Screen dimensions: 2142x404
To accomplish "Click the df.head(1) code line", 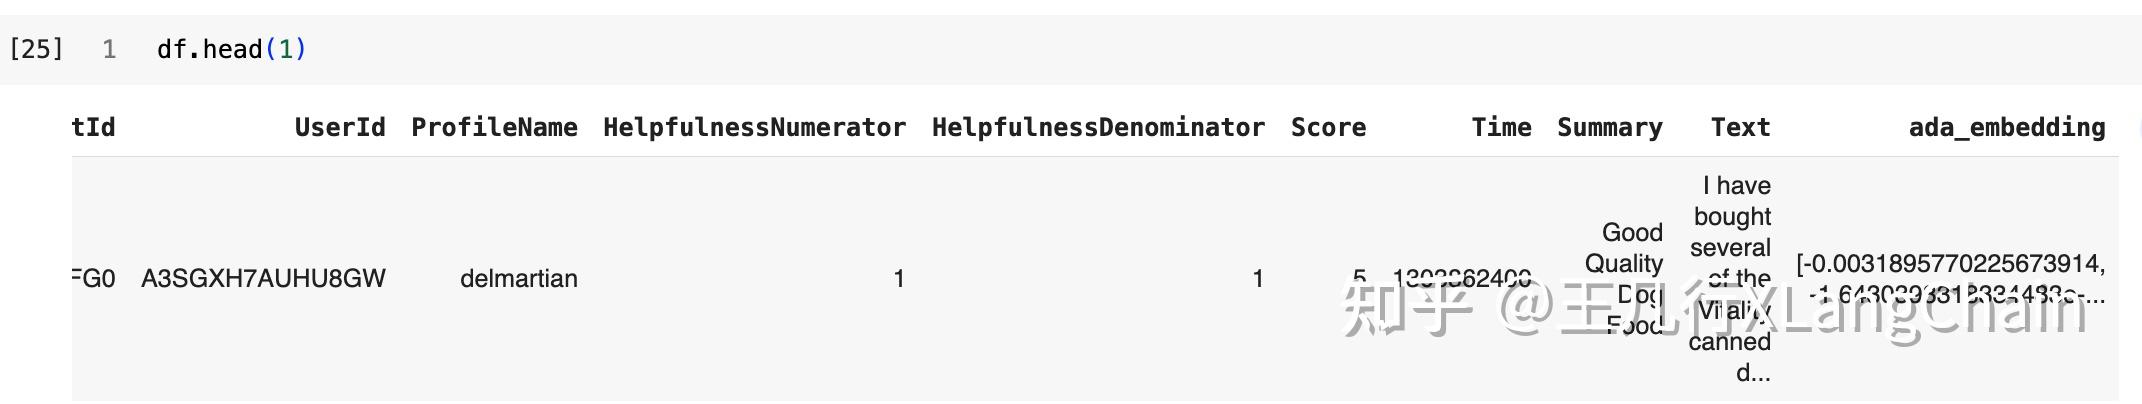I will (x=231, y=49).
